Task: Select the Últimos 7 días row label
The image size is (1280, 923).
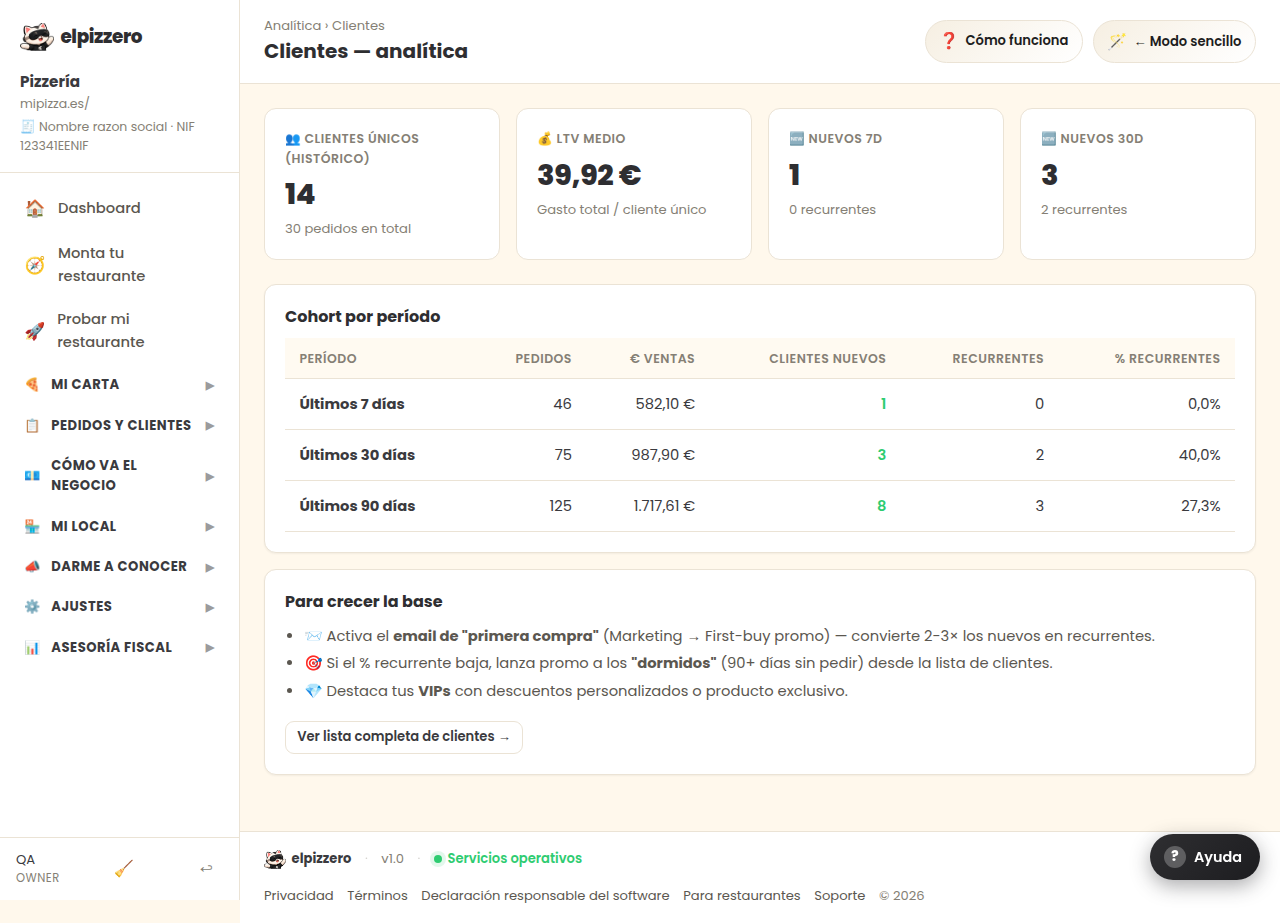Action: click(x=352, y=404)
